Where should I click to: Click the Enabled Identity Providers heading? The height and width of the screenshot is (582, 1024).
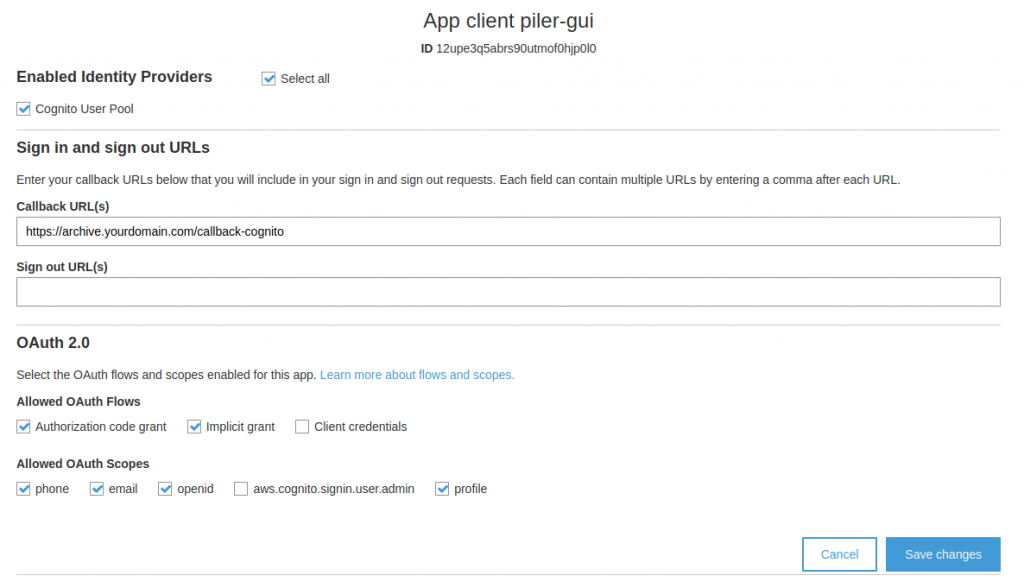[114, 77]
